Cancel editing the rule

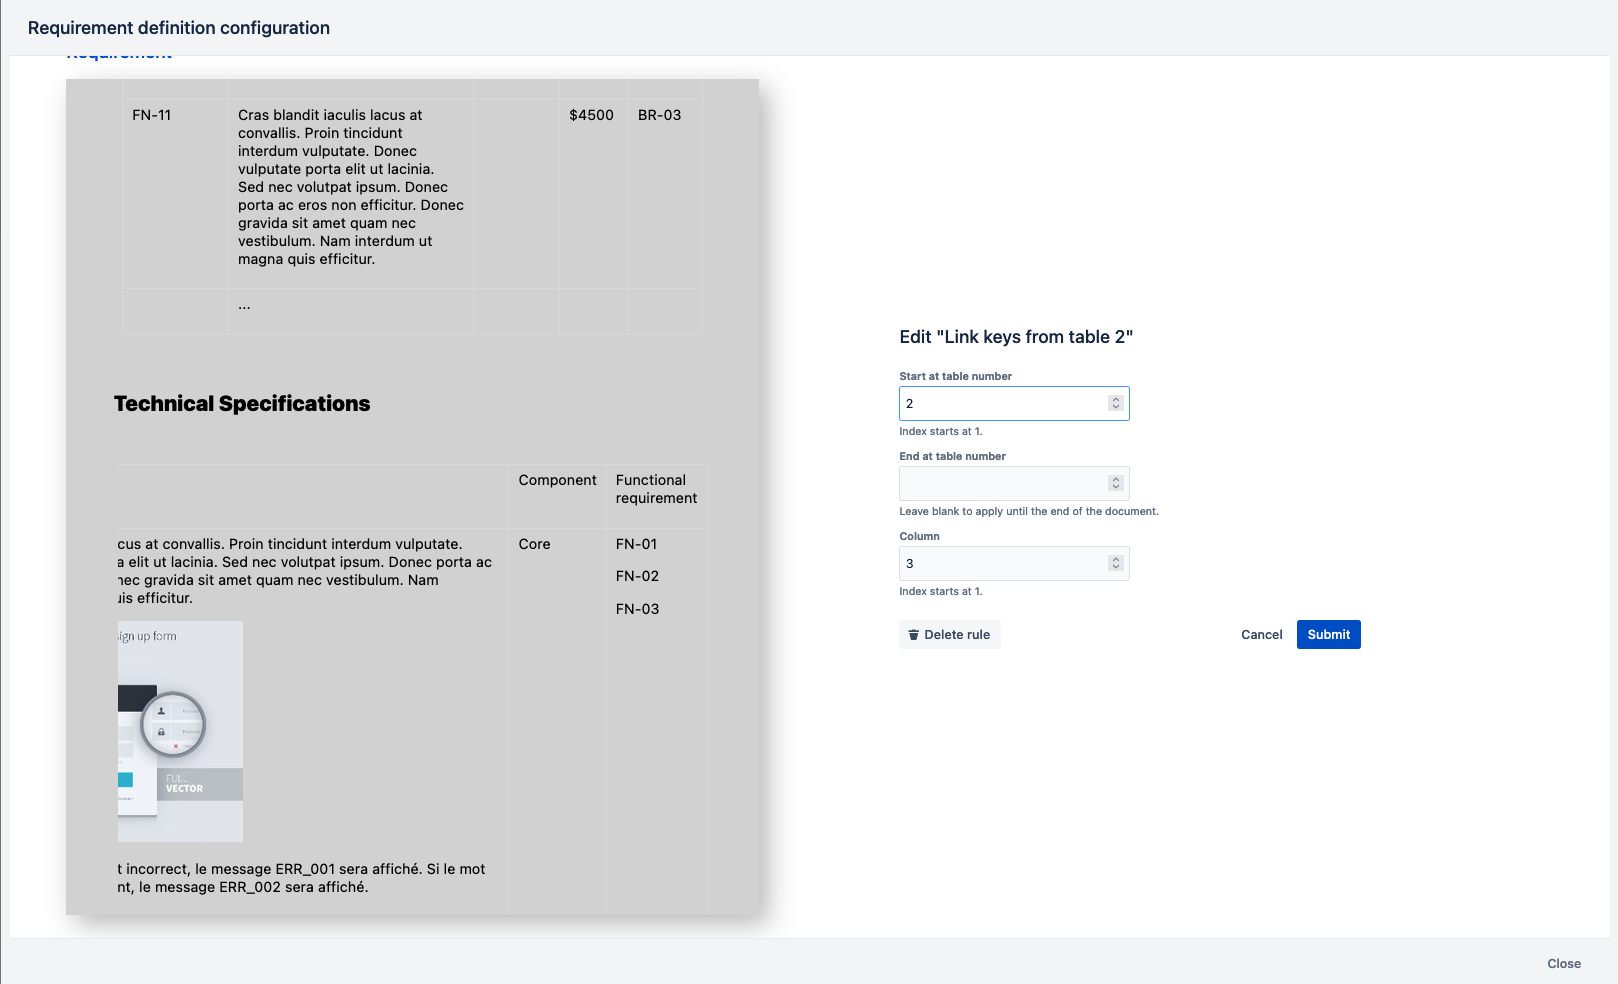tap(1261, 635)
